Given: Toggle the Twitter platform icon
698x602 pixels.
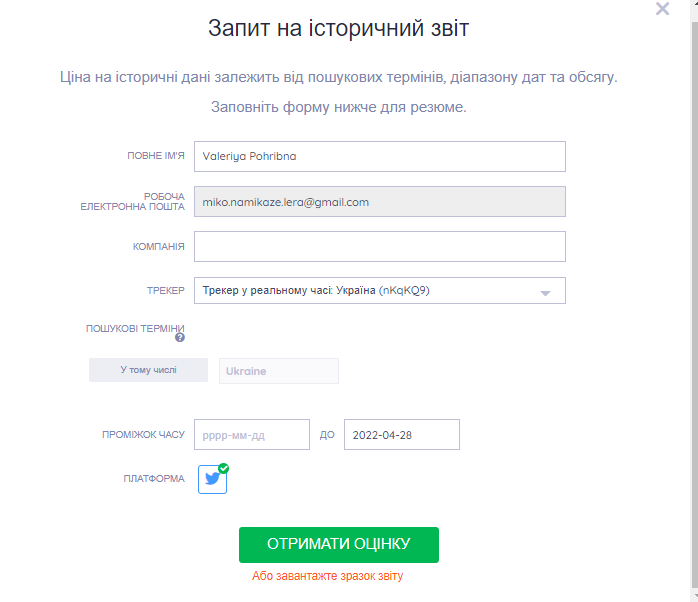Looking at the screenshot, I should click(212, 479).
